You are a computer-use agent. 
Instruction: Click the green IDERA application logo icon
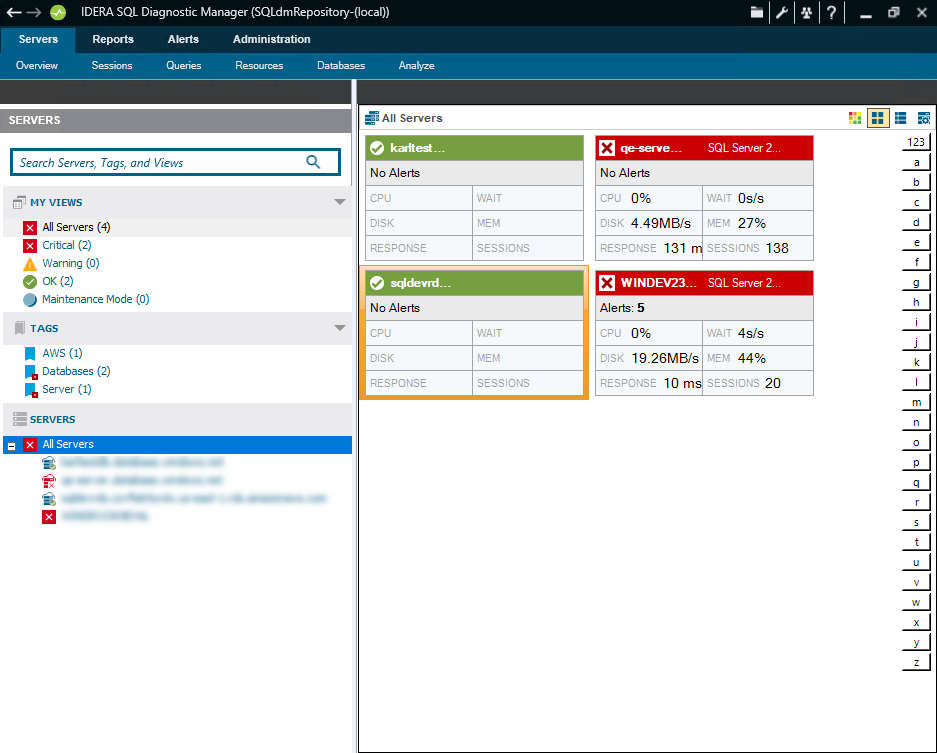(x=58, y=12)
